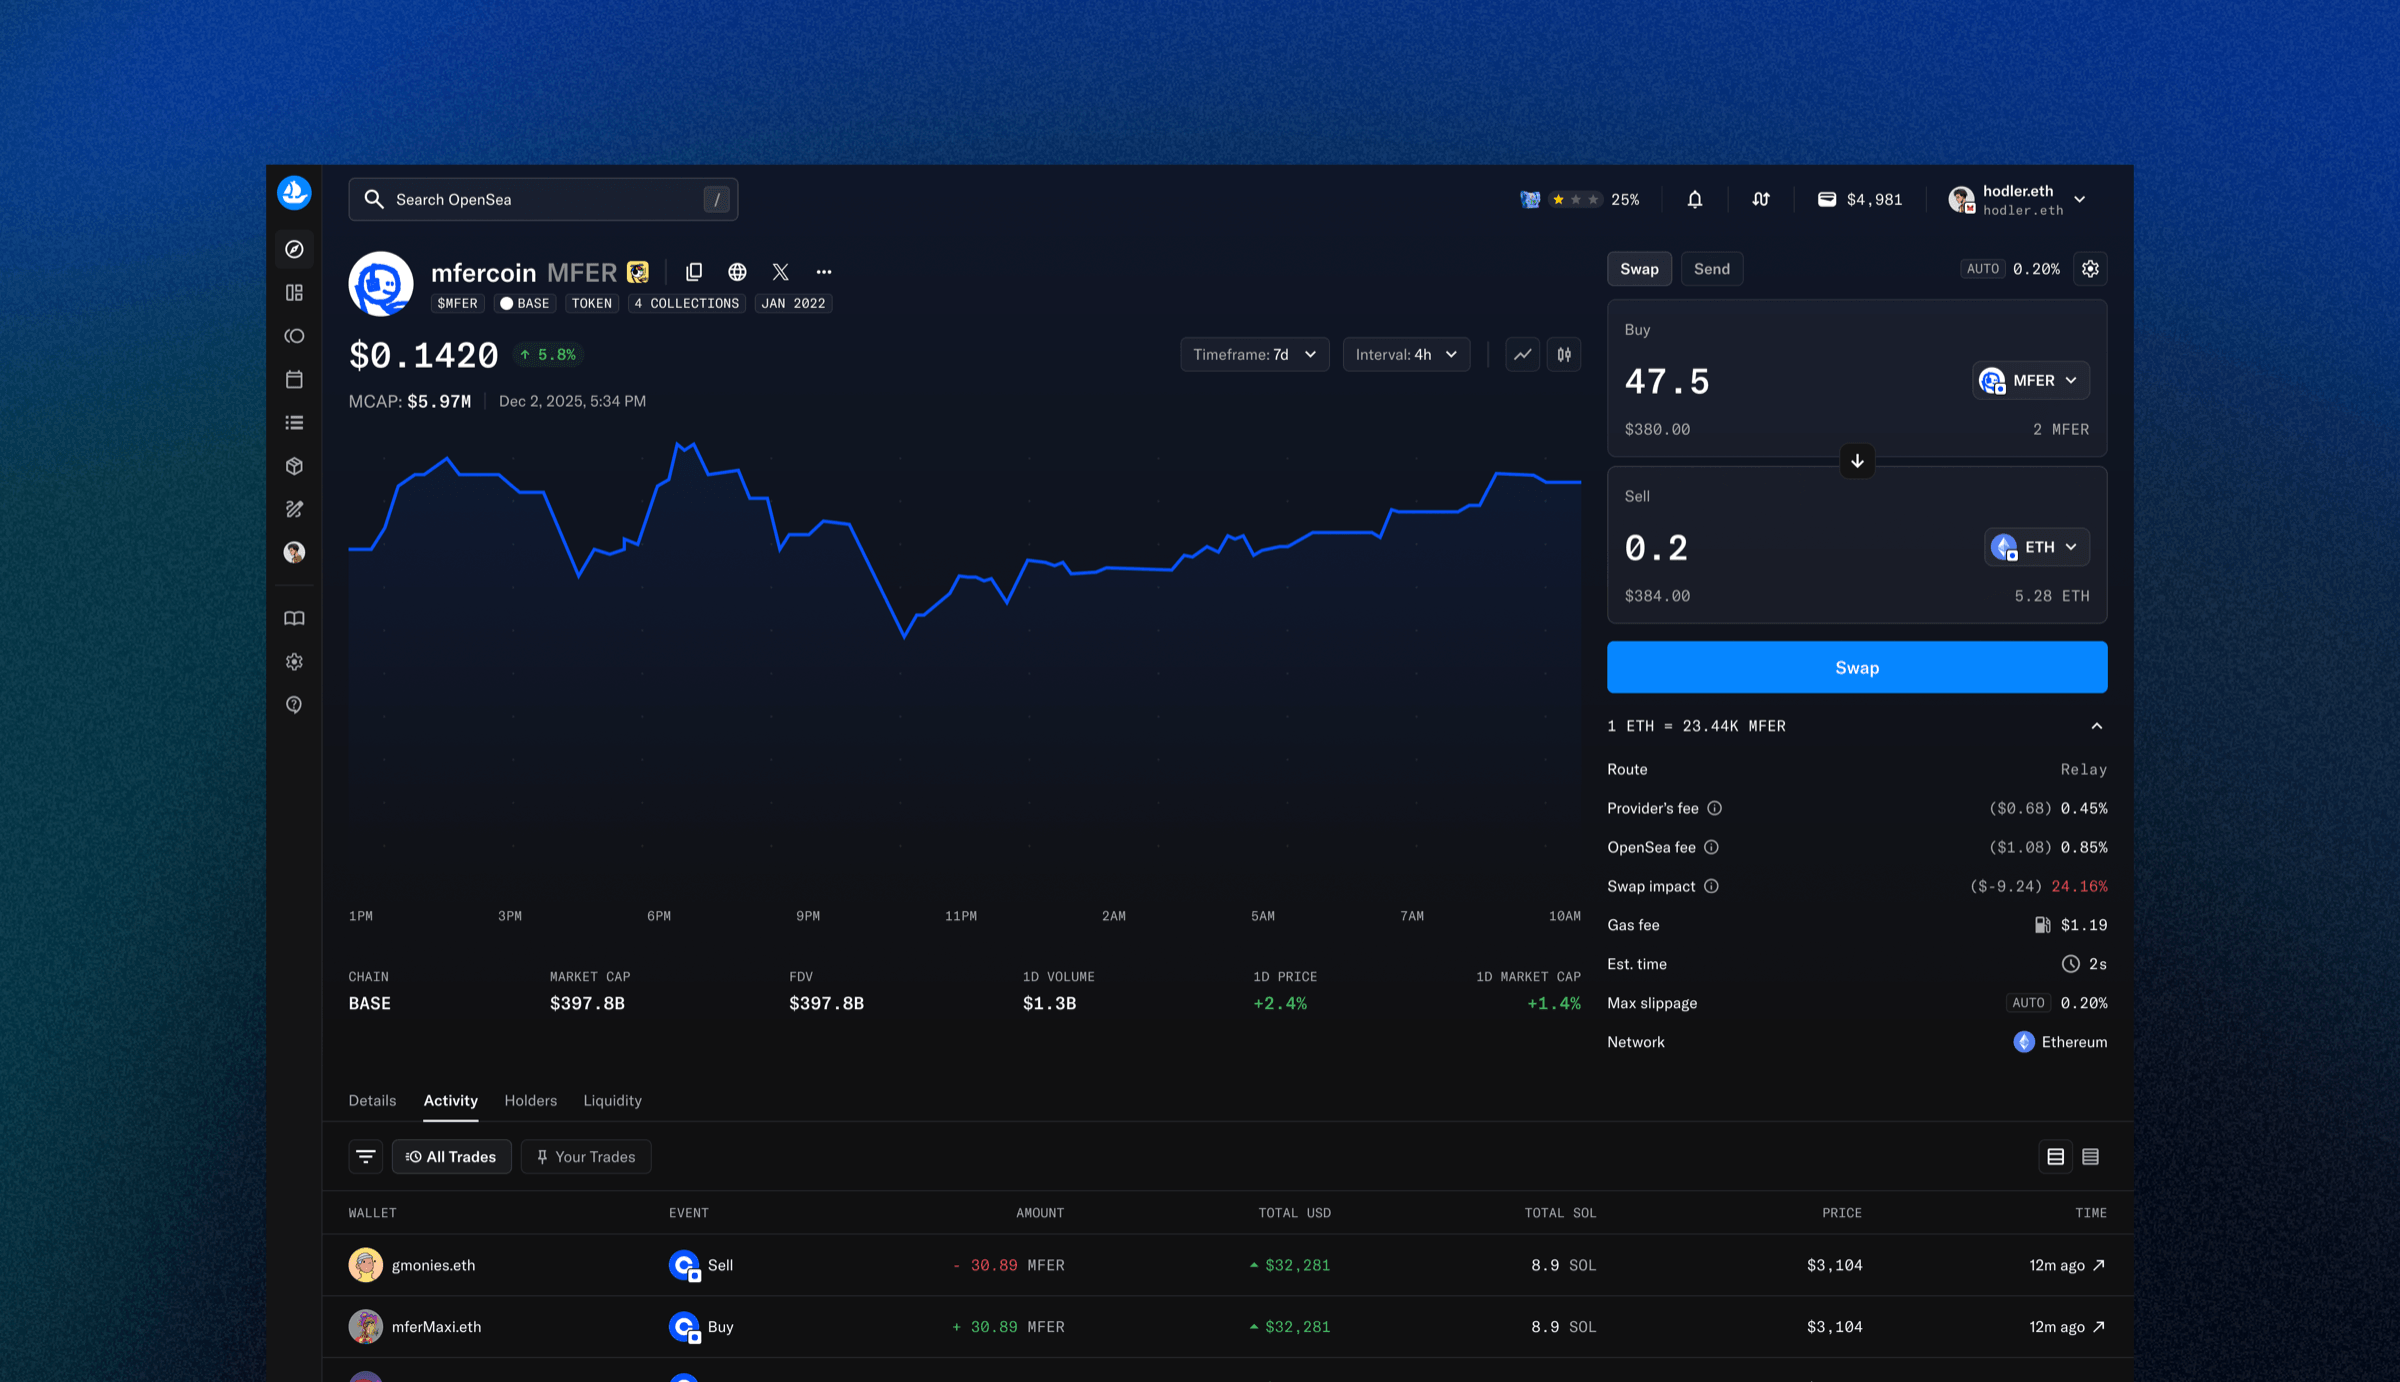The height and width of the screenshot is (1382, 2400).
Task: Open the compass Discover sidebar icon
Action: tap(294, 249)
